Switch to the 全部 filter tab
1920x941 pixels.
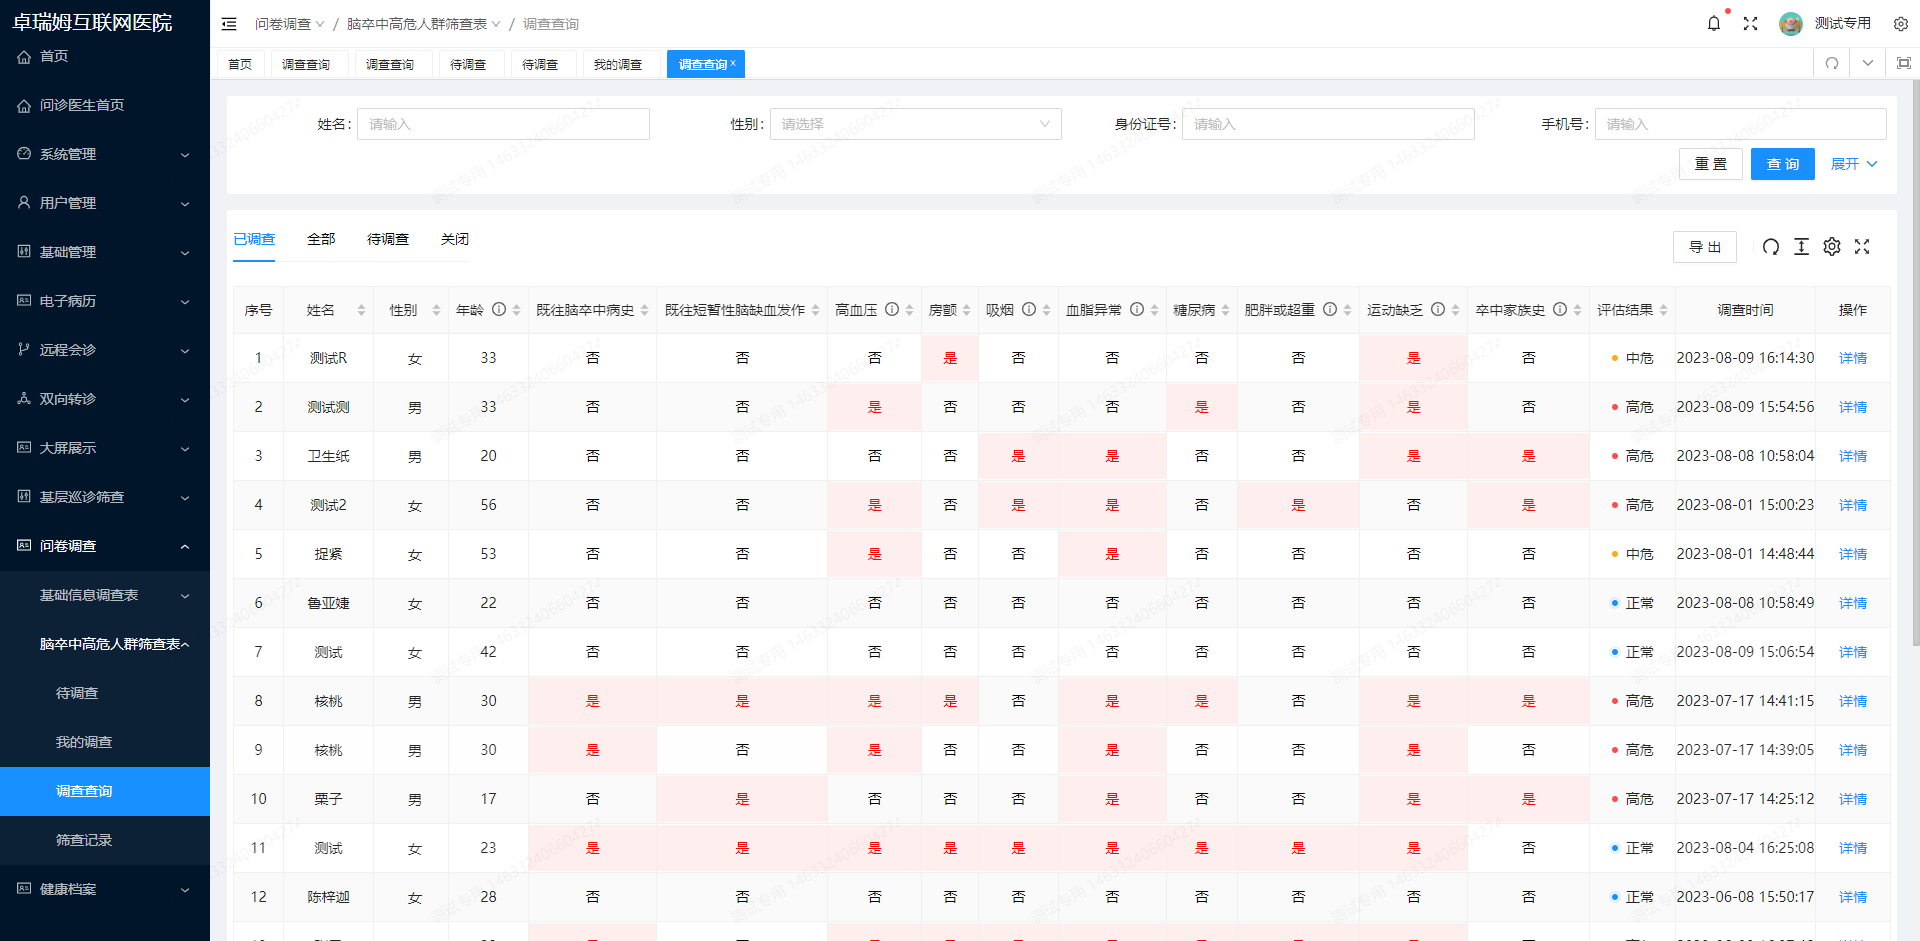tap(321, 239)
